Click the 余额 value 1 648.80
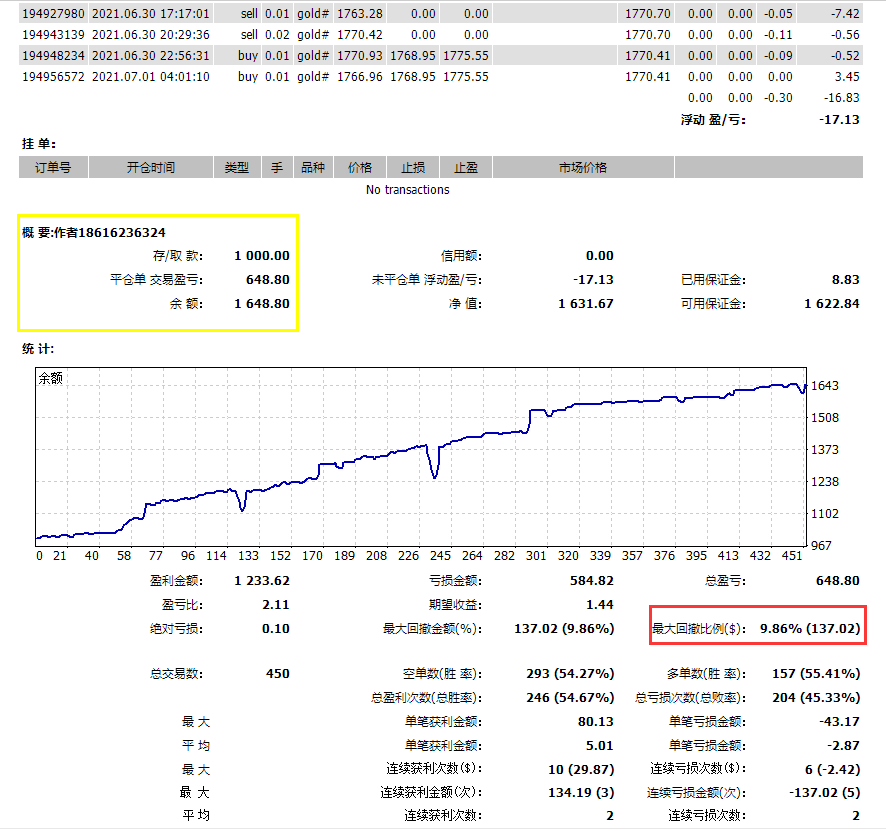886x831 pixels. click(x=262, y=304)
